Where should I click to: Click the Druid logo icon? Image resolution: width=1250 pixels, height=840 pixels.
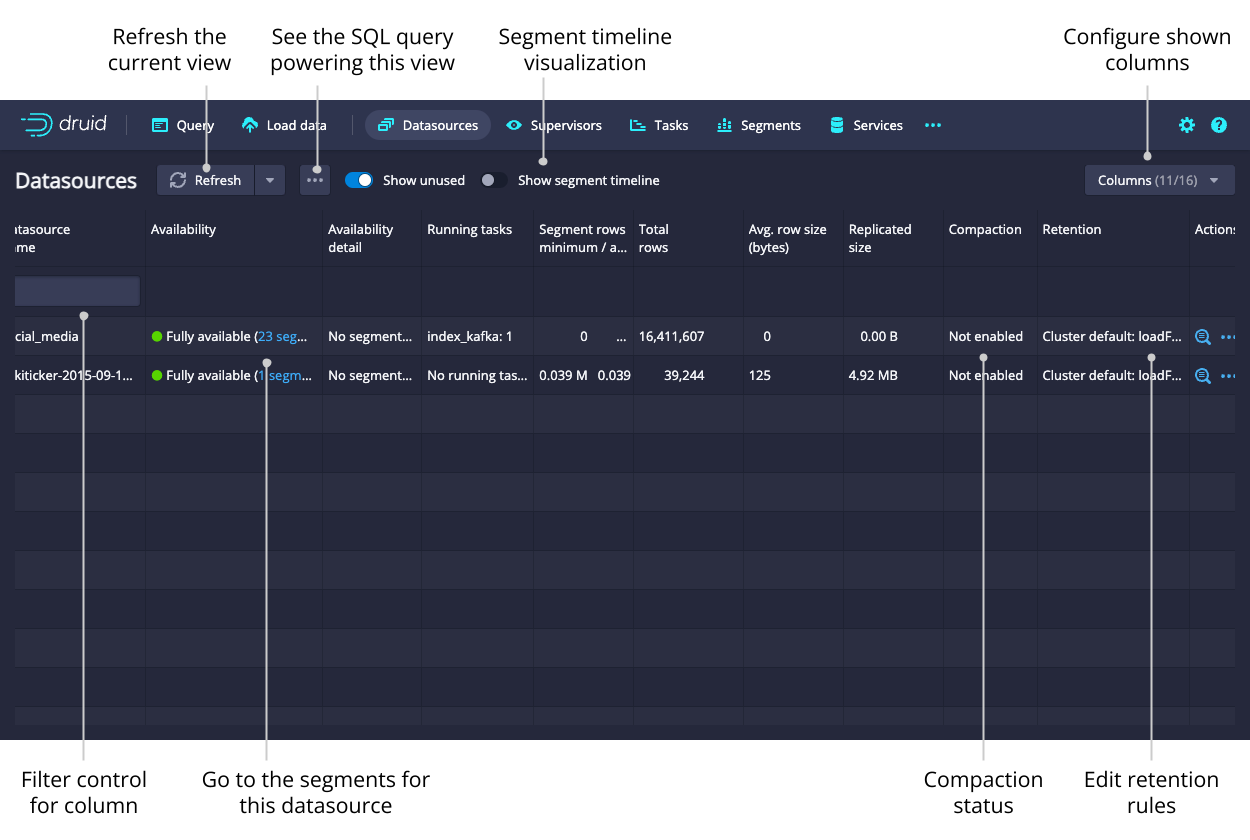(37, 125)
